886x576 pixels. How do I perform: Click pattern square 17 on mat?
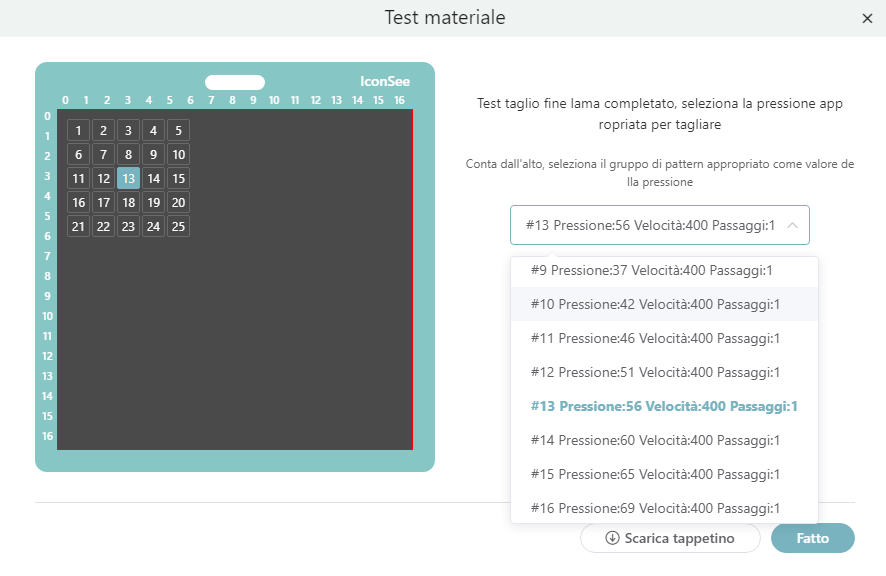click(103, 202)
